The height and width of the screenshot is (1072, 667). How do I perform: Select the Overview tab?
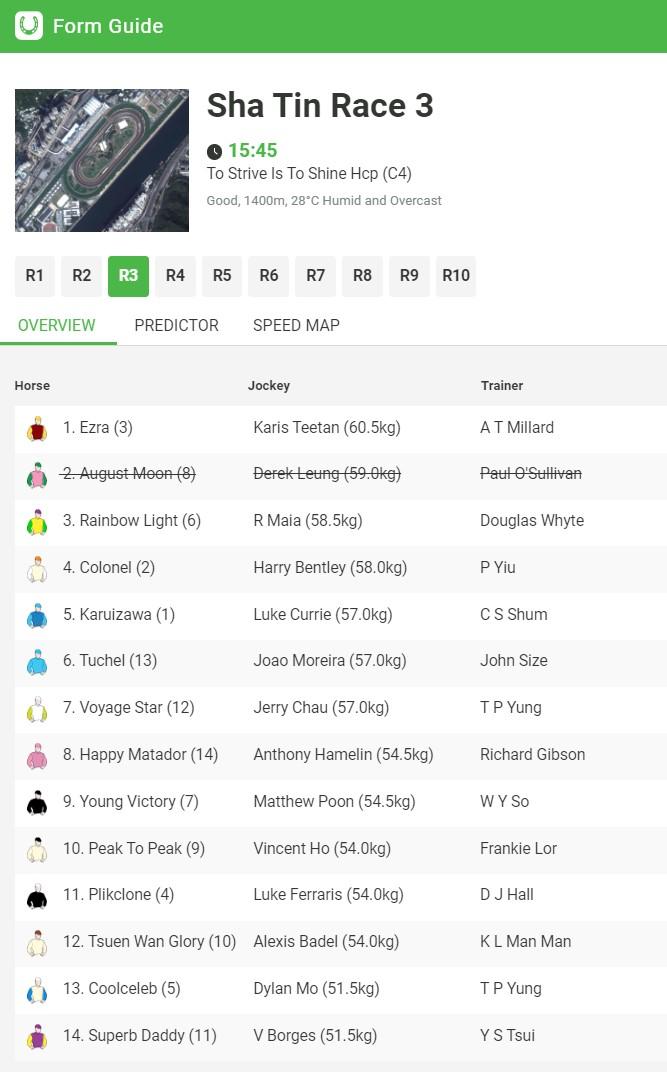coord(57,325)
